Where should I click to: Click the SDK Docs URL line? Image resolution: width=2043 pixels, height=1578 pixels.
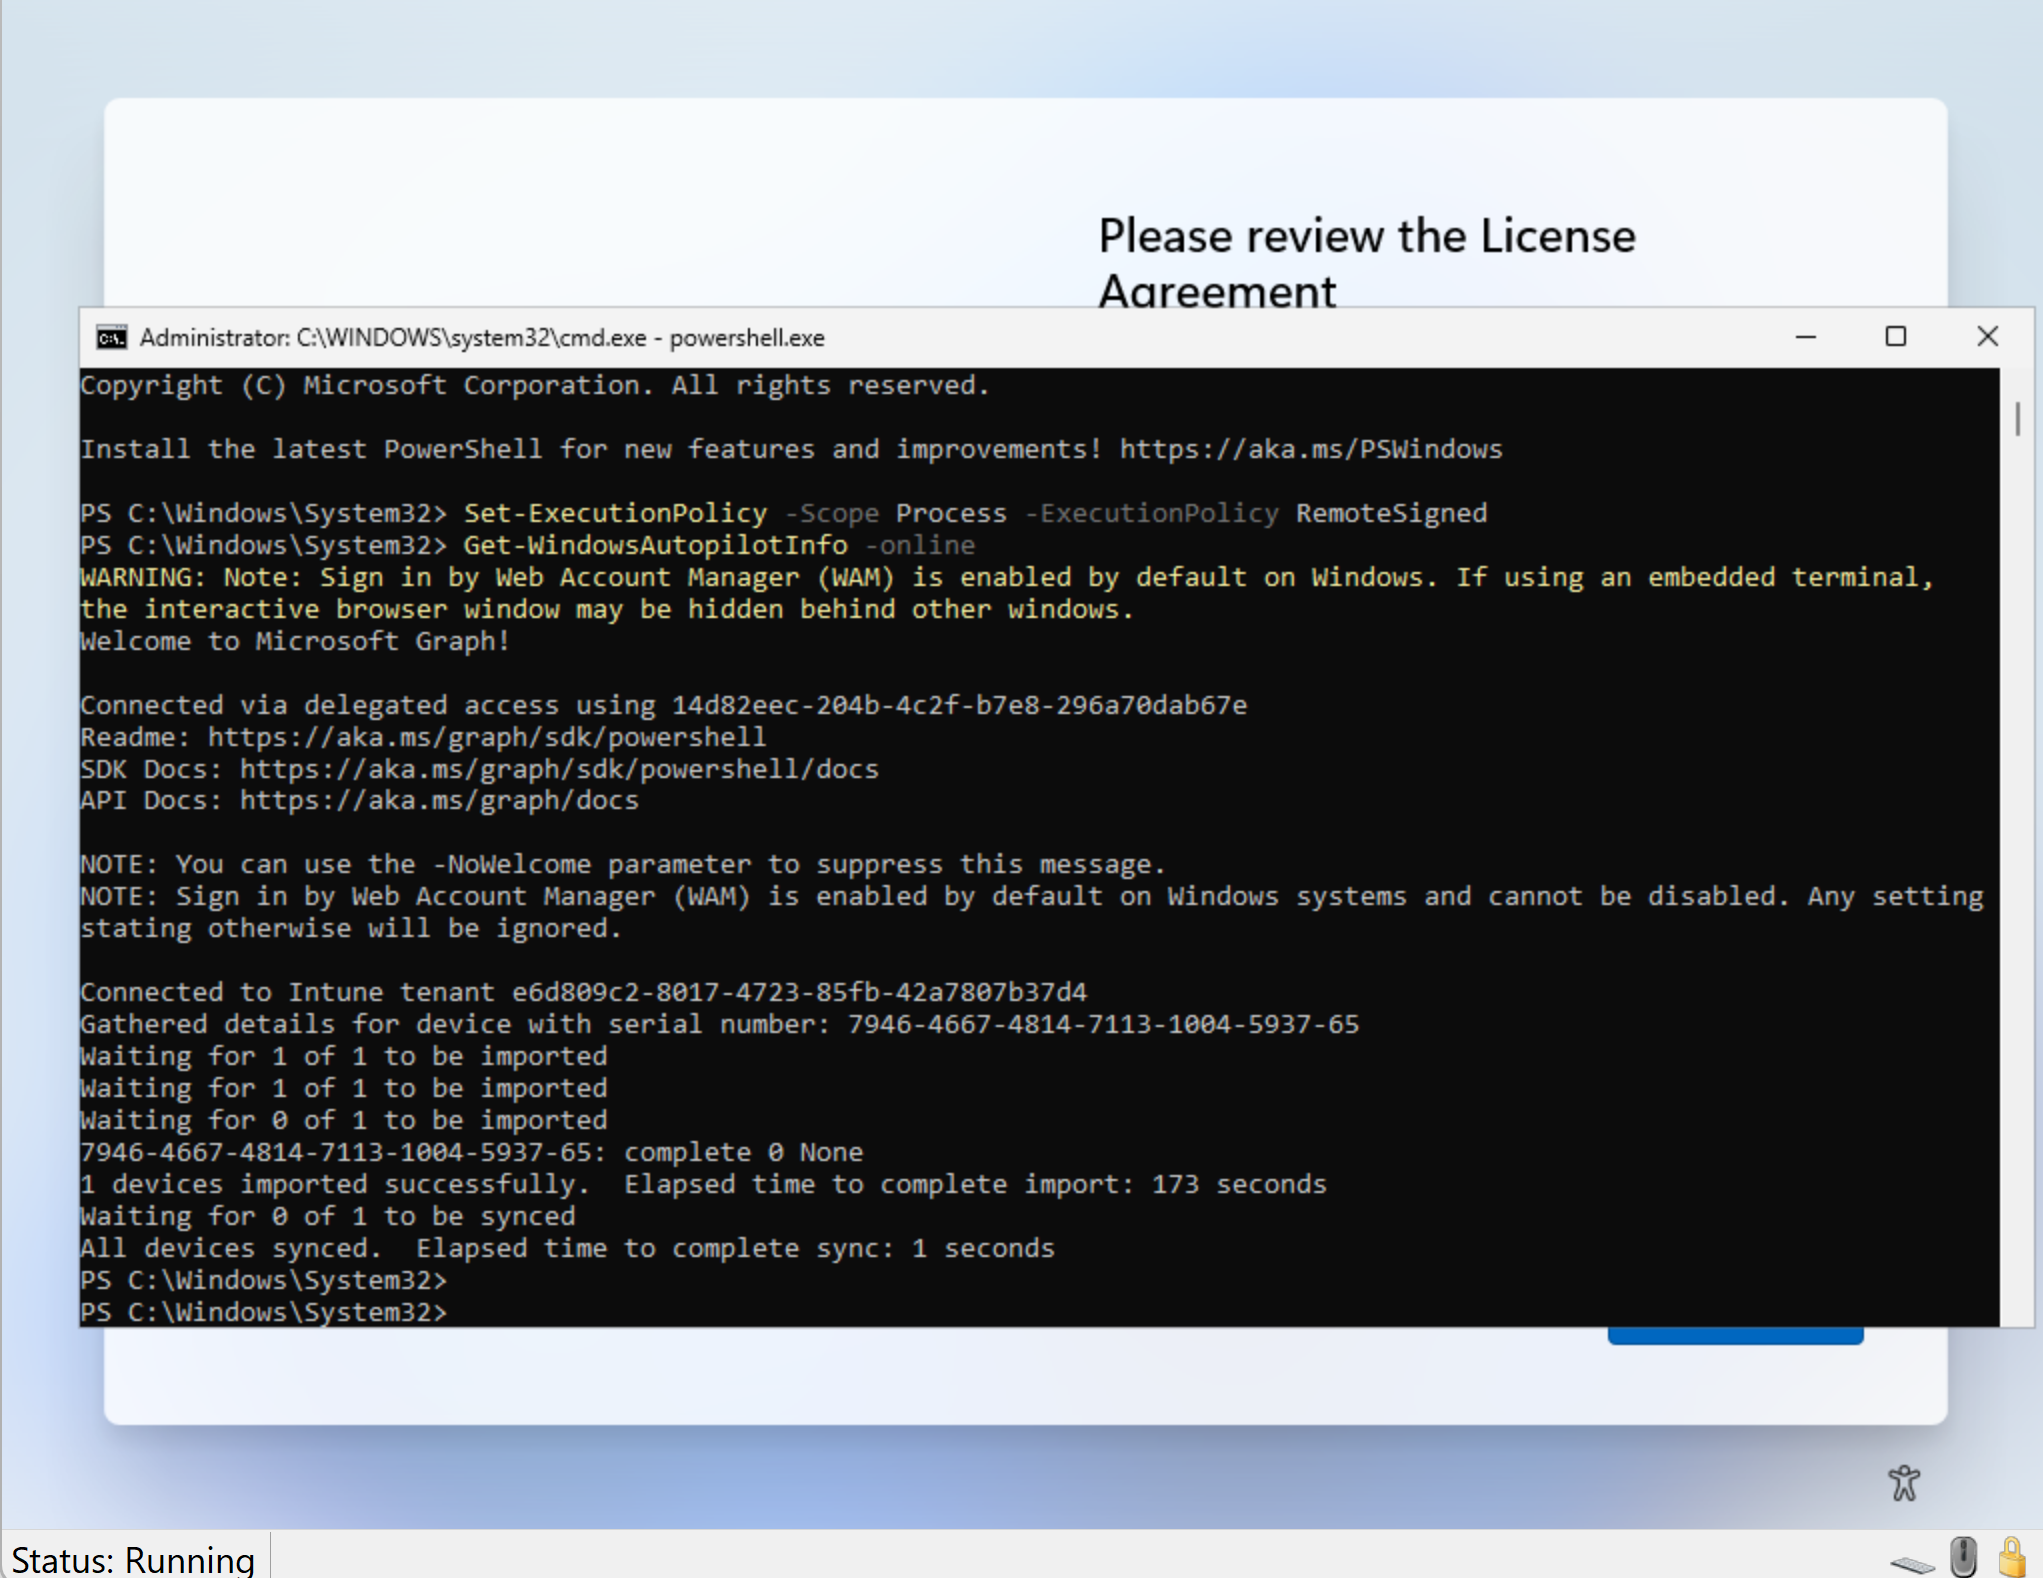click(x=558, y=769)
